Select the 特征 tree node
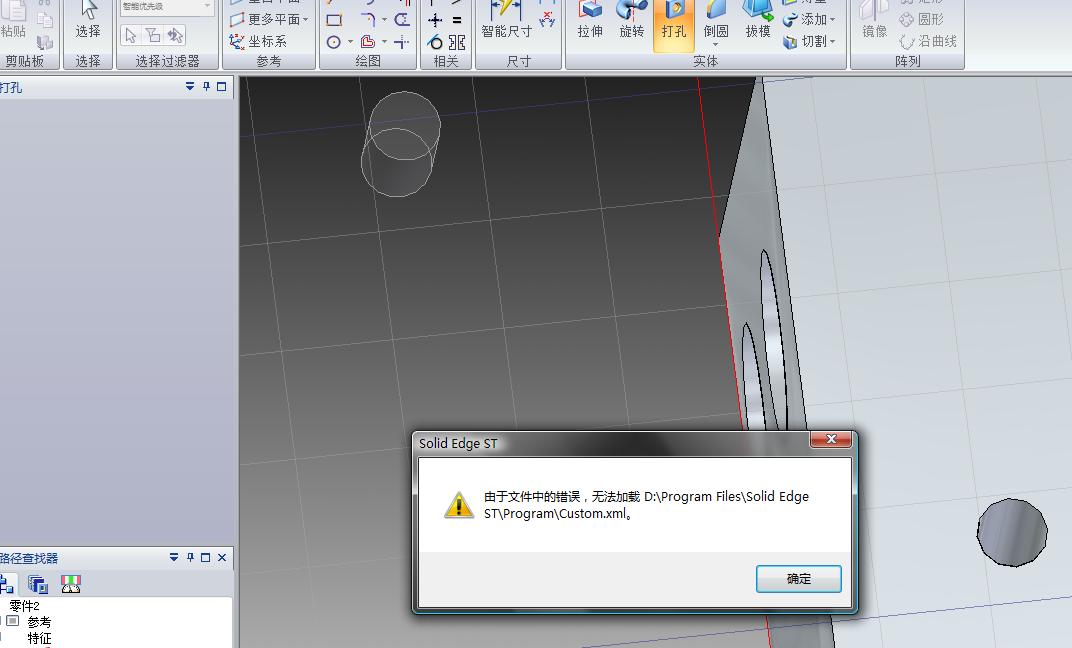 tap(39, 638)
